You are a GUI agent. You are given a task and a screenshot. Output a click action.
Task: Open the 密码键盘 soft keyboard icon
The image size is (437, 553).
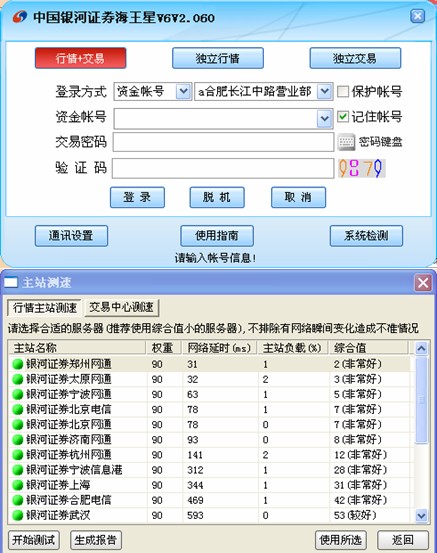(x=346, y=142)
